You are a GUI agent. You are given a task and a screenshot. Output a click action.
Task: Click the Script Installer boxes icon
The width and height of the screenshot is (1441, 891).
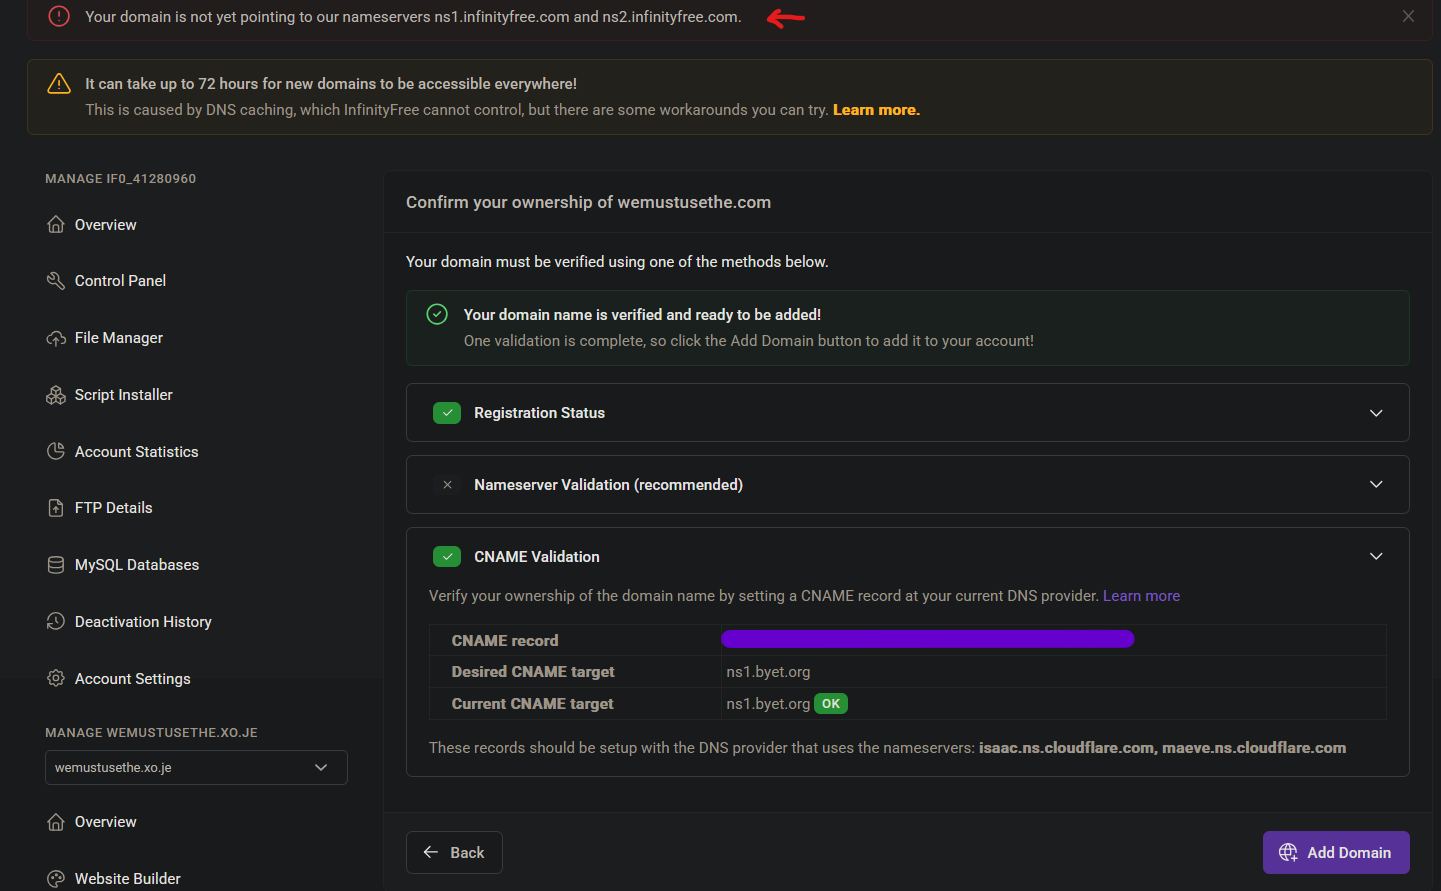click(56, 395)
